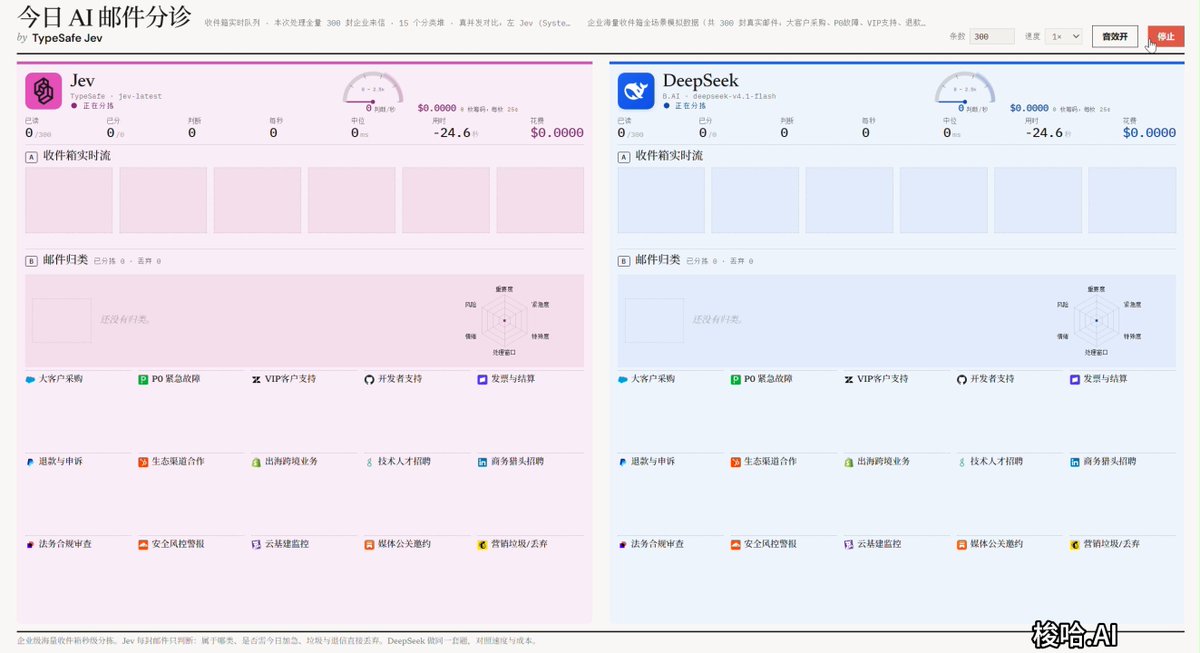
Task: Select 生态渠道合作 icon in Jev panel
Action: [x=143, y=462]
